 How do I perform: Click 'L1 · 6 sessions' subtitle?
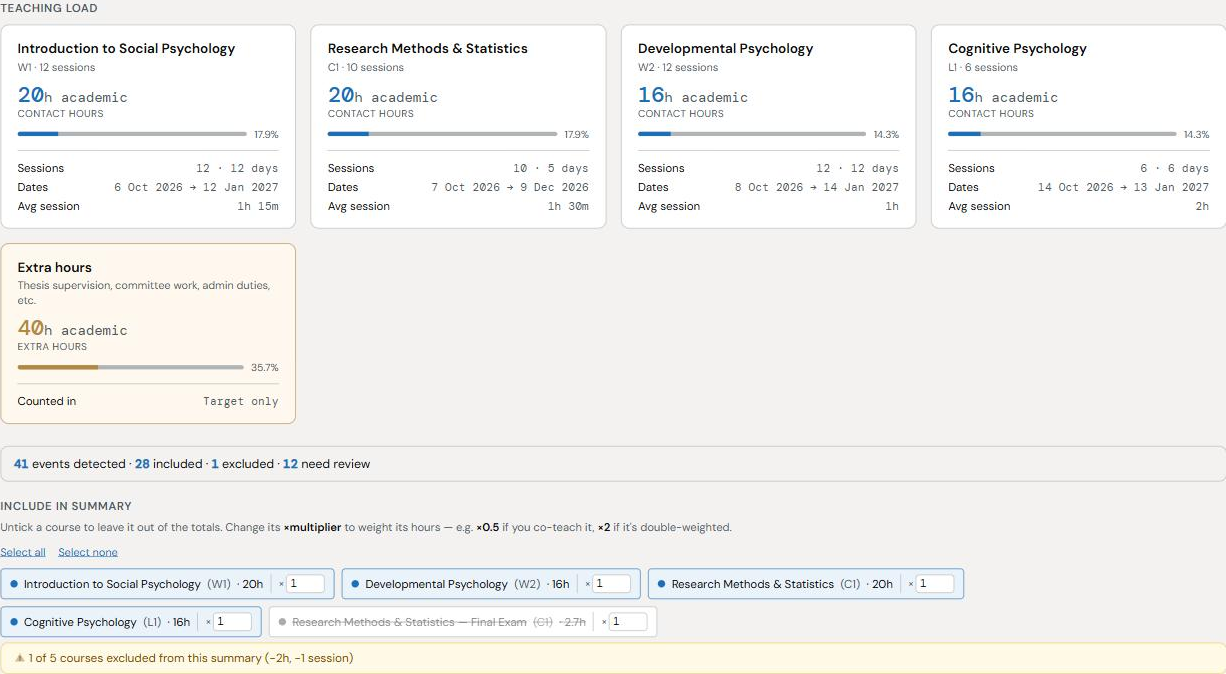tap(983, 67)
